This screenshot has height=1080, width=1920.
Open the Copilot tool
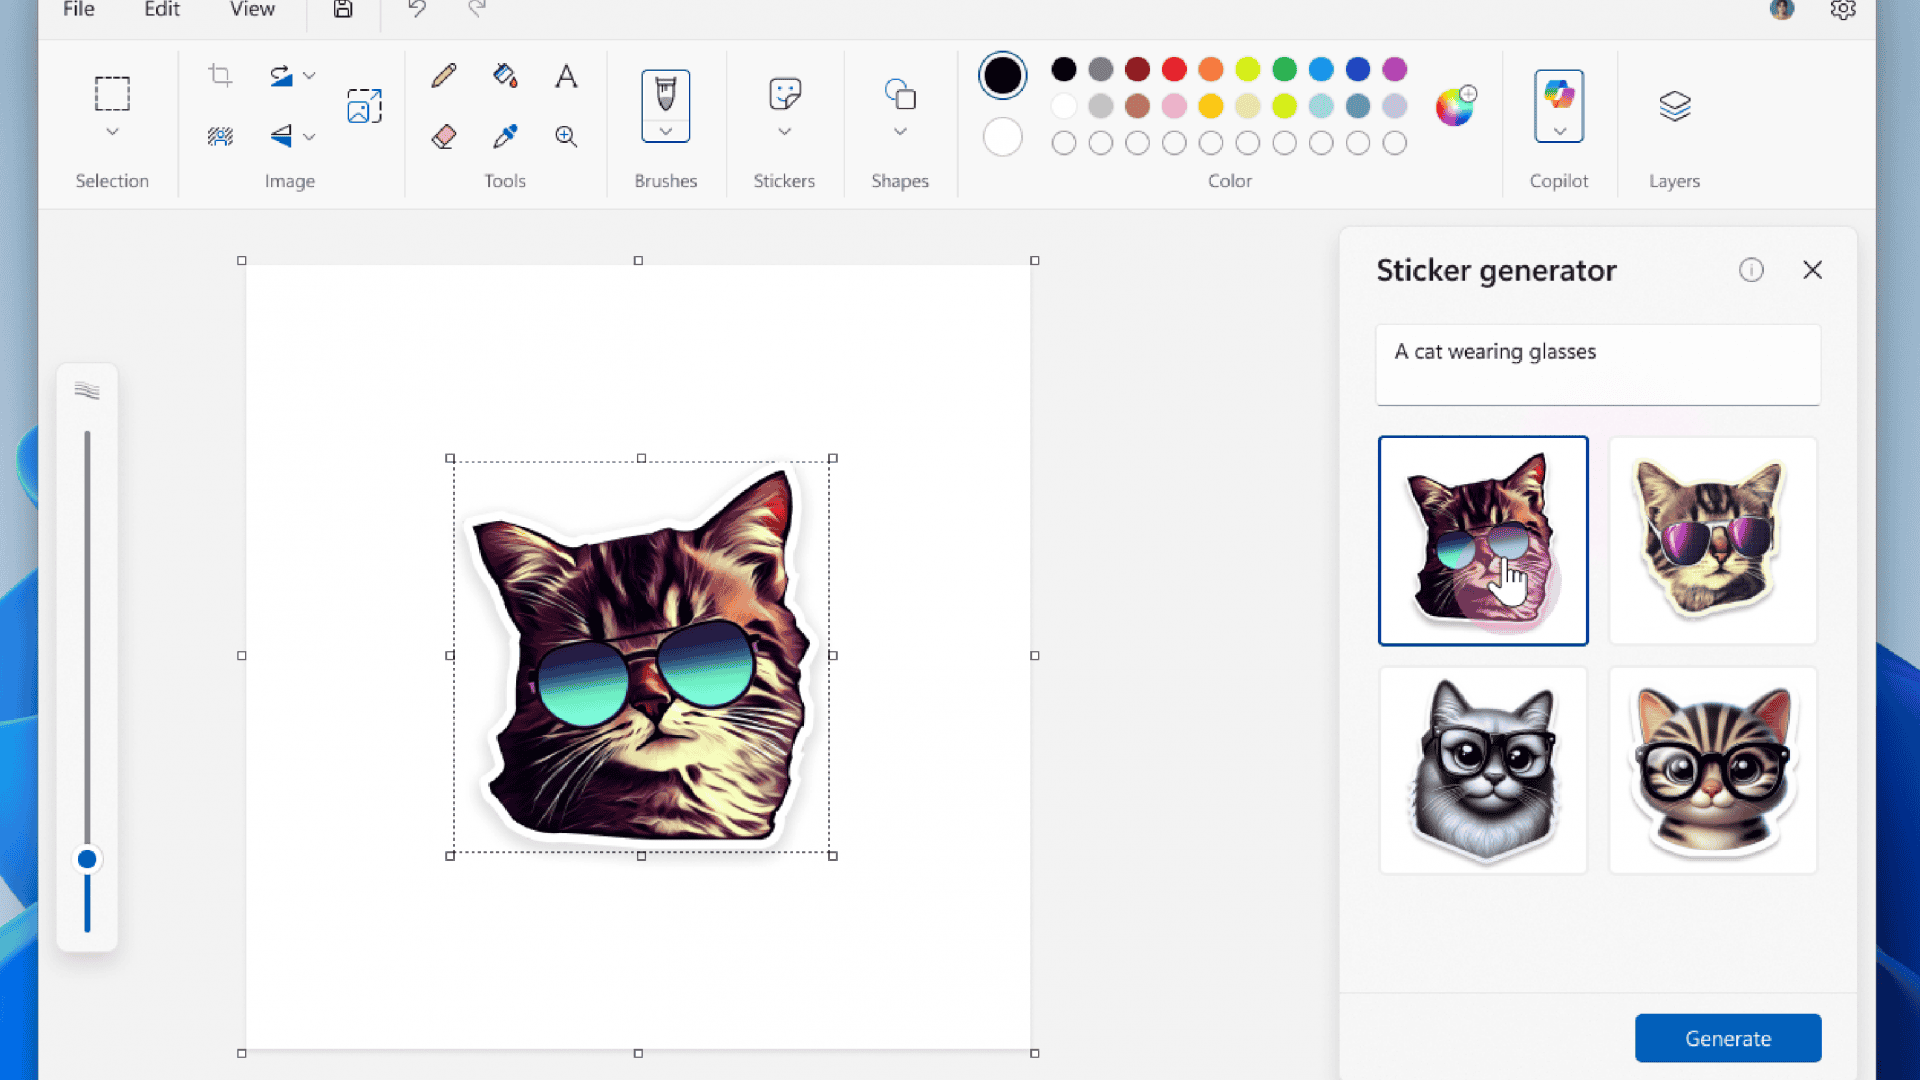click(x=1559, y=95)
